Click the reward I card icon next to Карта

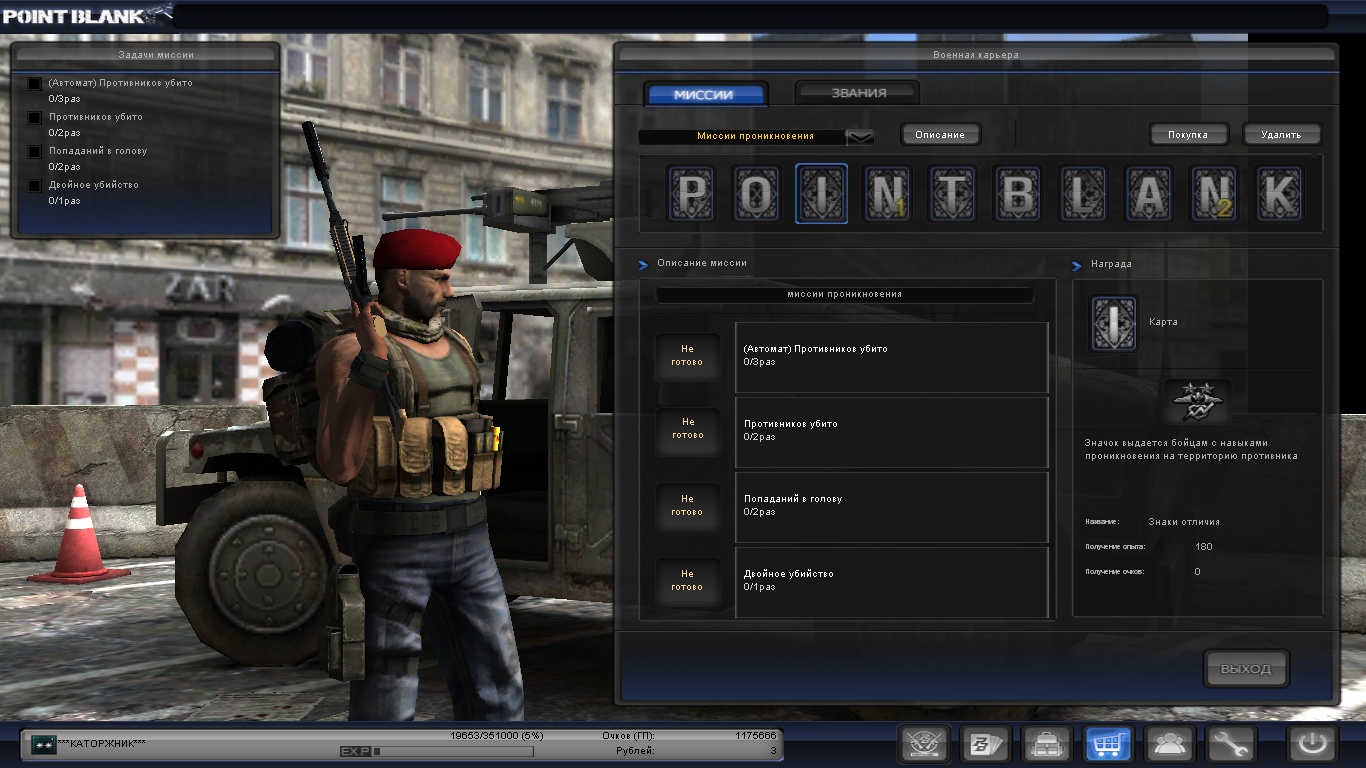[1113, 323]
